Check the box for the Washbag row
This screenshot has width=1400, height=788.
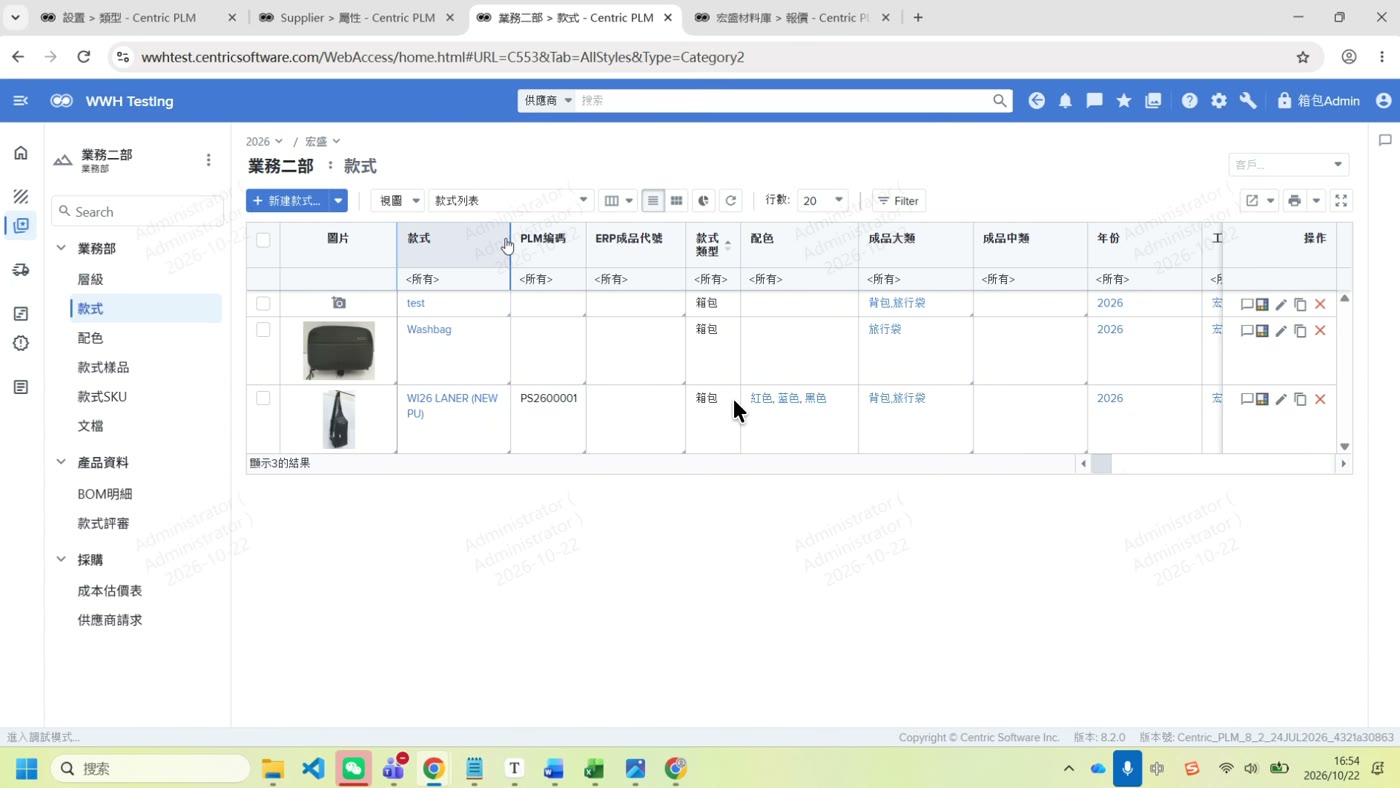click(x=263, y=330)
